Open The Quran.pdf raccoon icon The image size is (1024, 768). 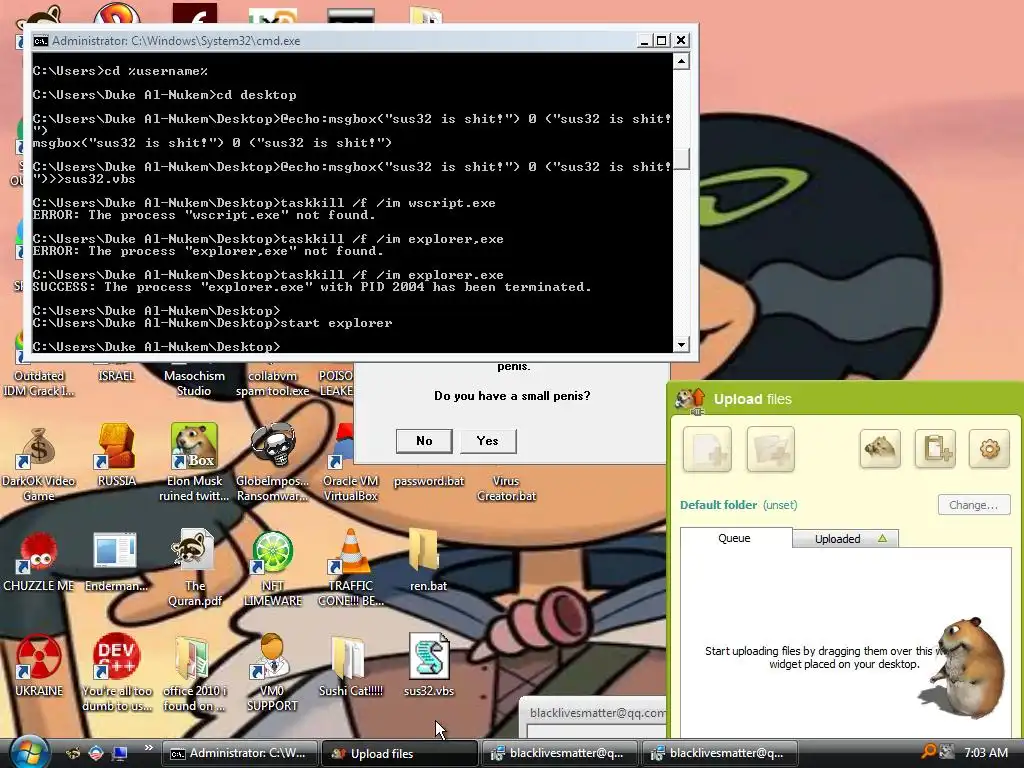tap(193, 551)
